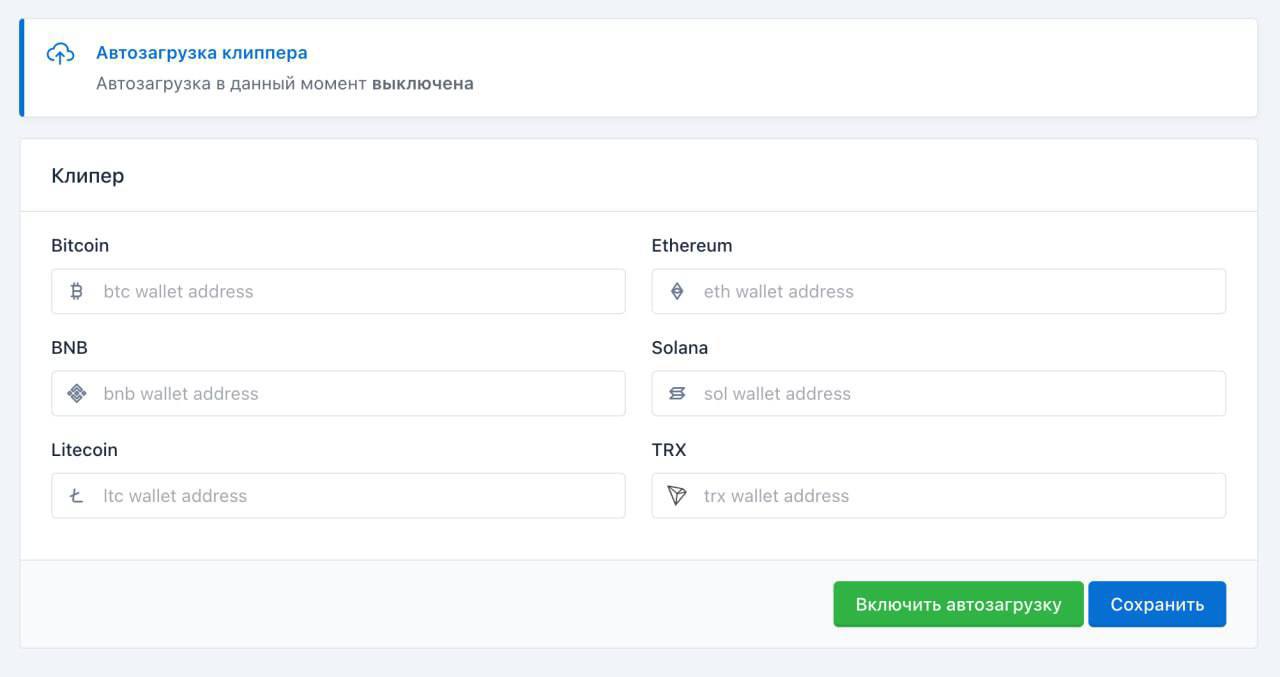1280x677 pixels.
Task: Click the Litecoin field label
Action: 84,450
